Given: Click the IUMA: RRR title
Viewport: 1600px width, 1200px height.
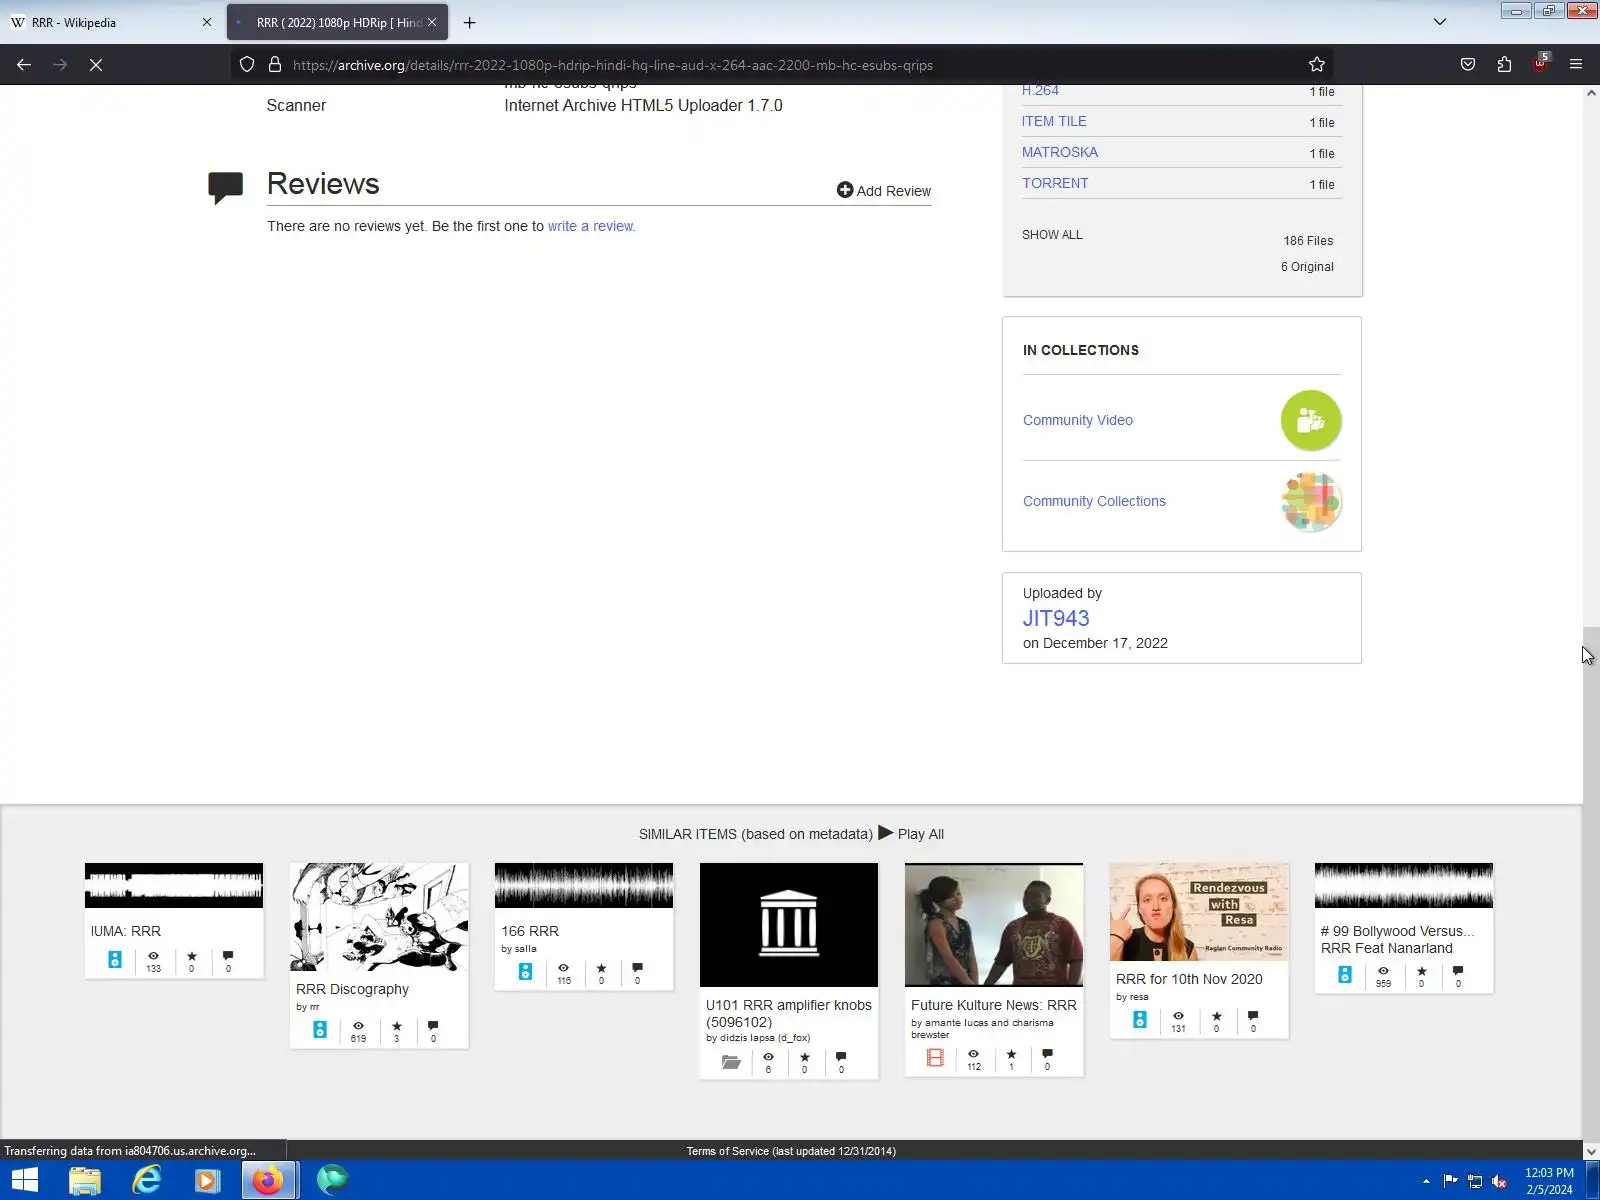Looking at the screenshot, I should coord(126,931).
